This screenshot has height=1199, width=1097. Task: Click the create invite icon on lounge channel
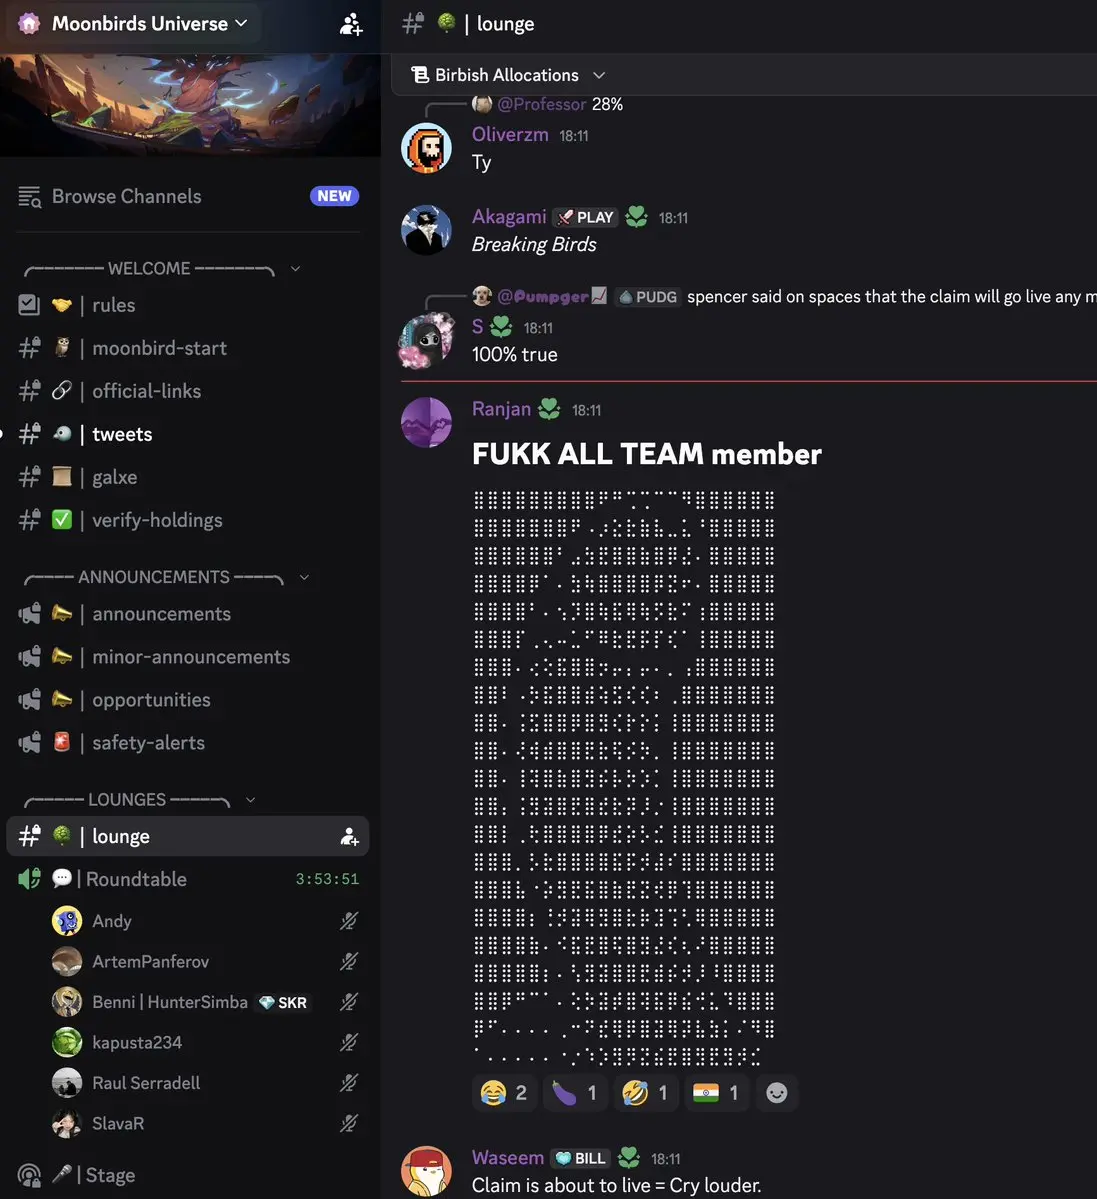[349, 837]
